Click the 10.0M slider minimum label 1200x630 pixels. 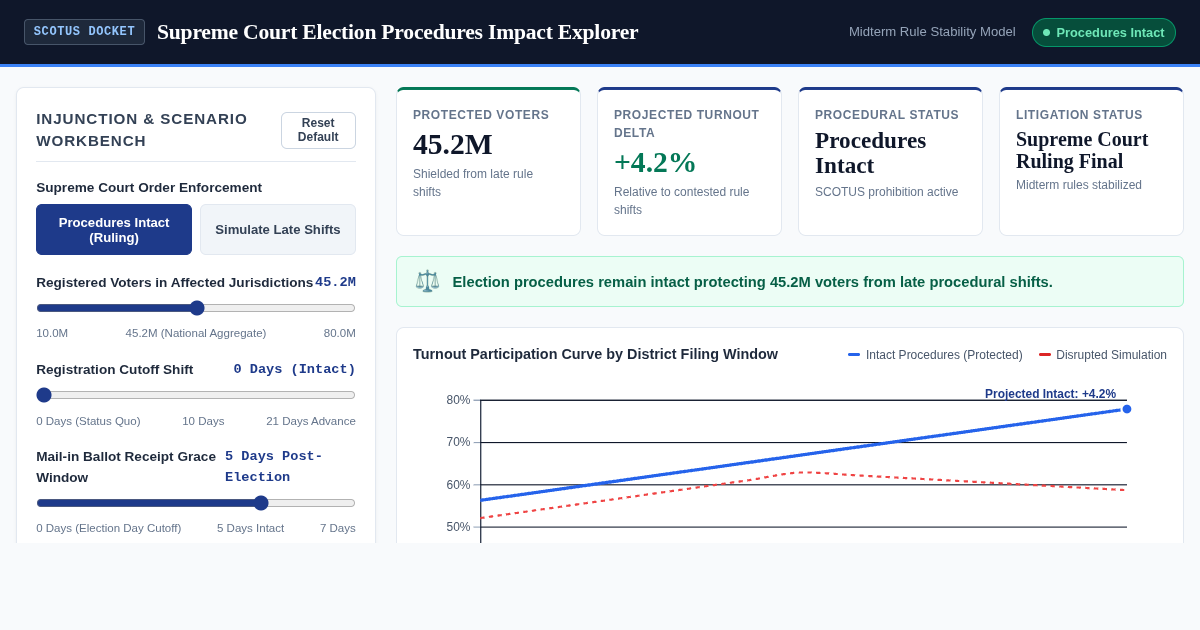click(52, 333)
